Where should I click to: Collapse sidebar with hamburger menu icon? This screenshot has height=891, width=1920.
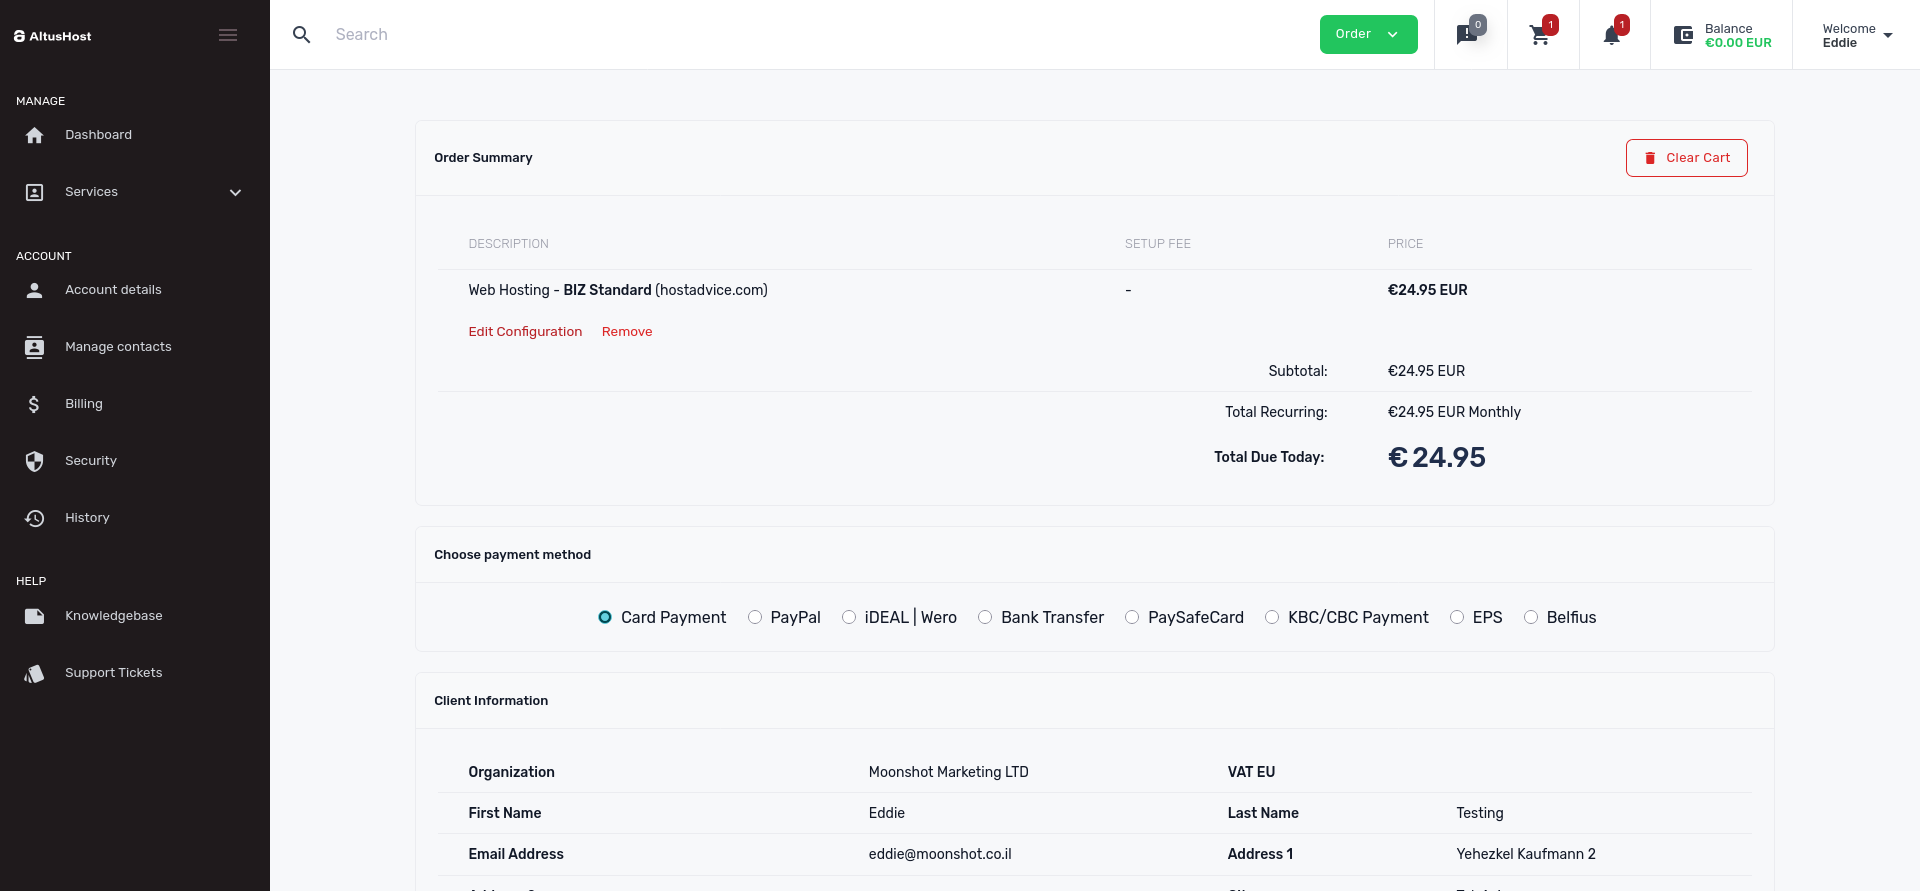point(228,35)
